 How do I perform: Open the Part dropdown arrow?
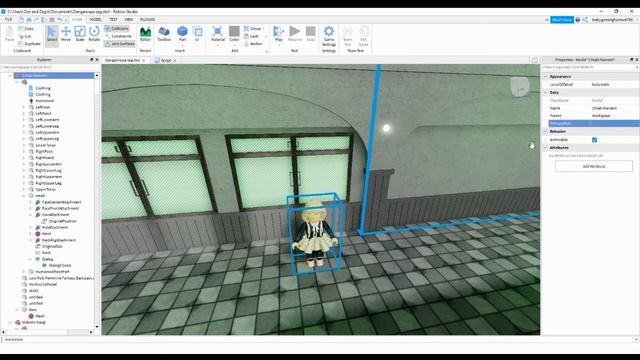click(x=182, y=45)
